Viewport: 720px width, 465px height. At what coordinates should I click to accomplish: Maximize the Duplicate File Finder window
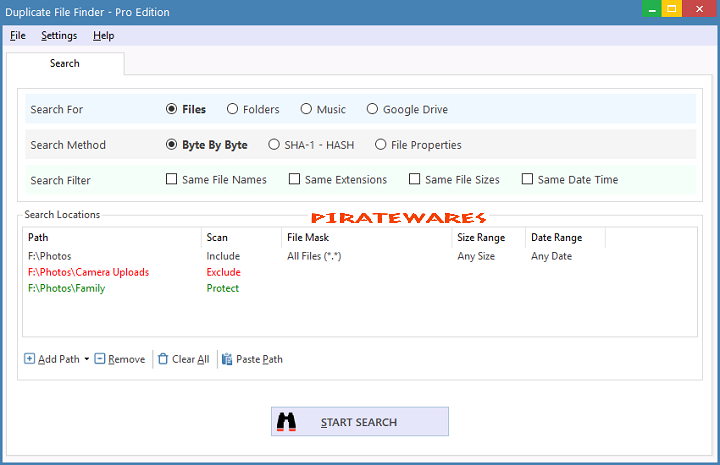pos(672,9)
